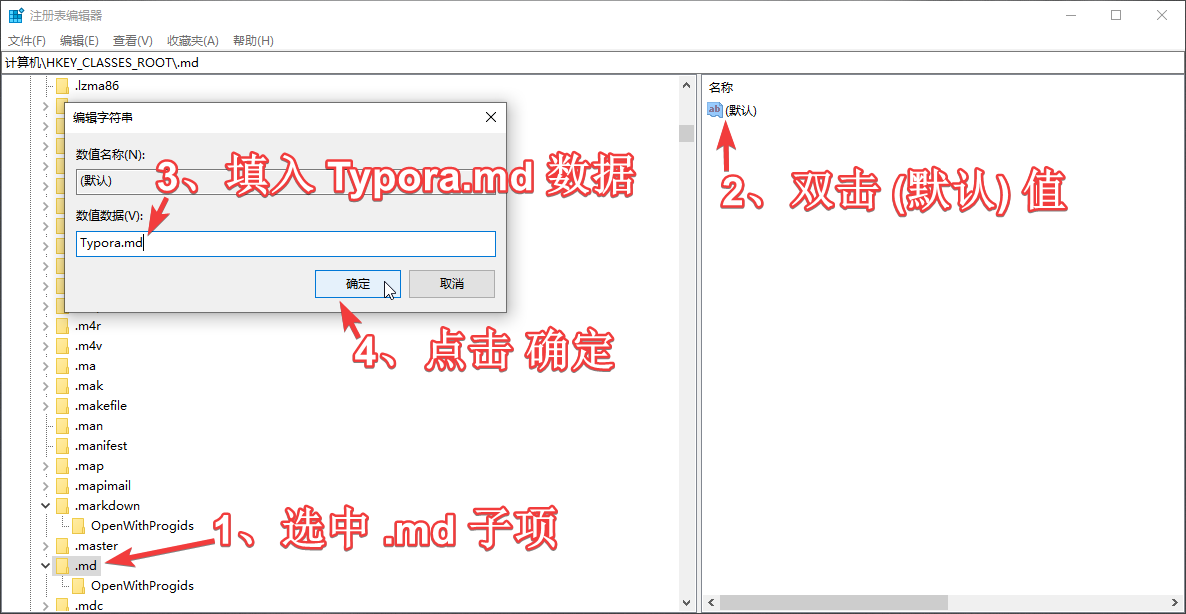This screenshot has width=1186, height=614.
Task: Click the values pane scroll-left arrow
Action: 711,603
